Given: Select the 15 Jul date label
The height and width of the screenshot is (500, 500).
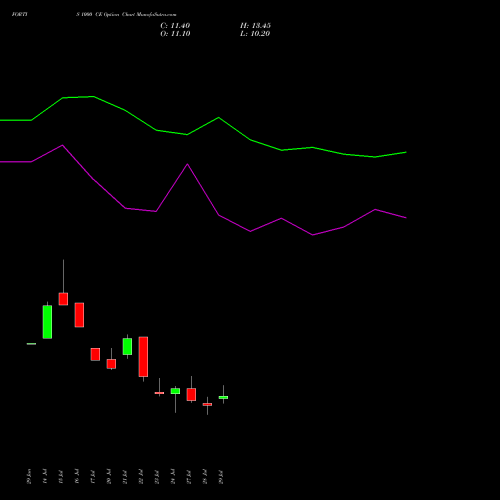Looking at the screenshot, I should coord(61,476).
